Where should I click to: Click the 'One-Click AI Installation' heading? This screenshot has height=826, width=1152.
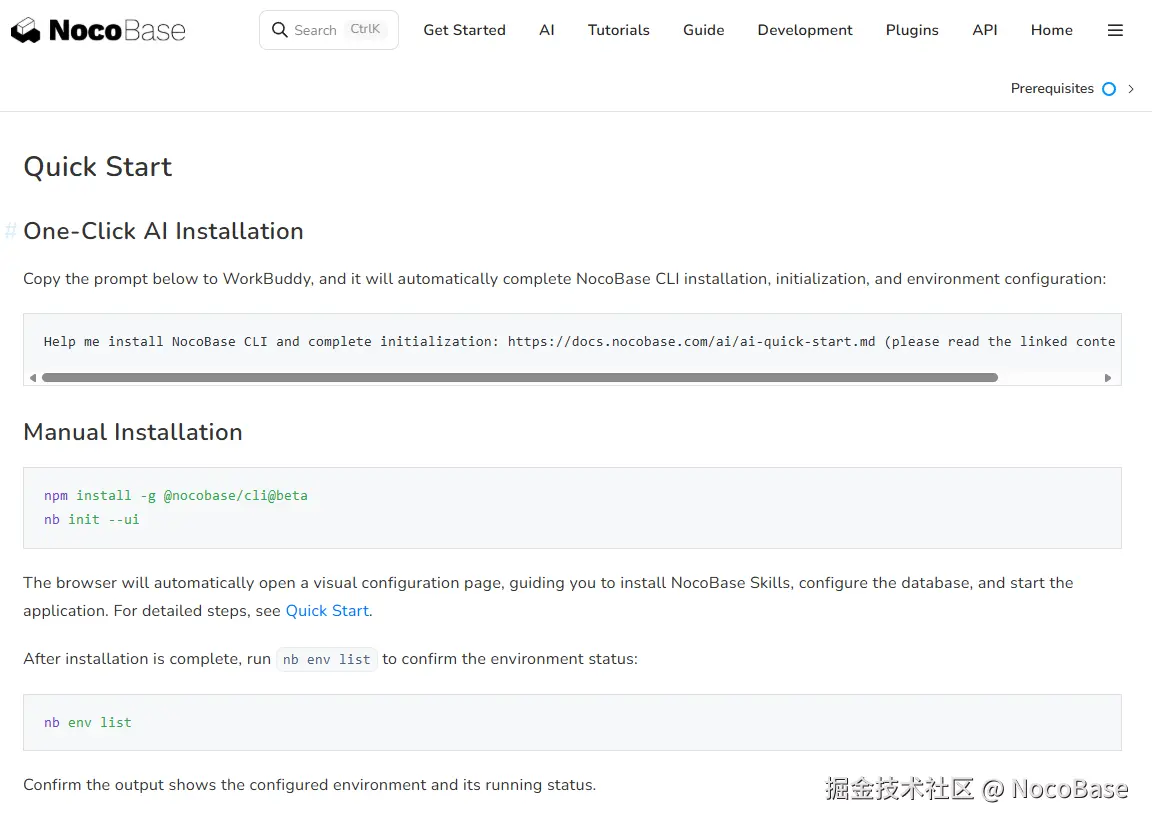[163, 231]
